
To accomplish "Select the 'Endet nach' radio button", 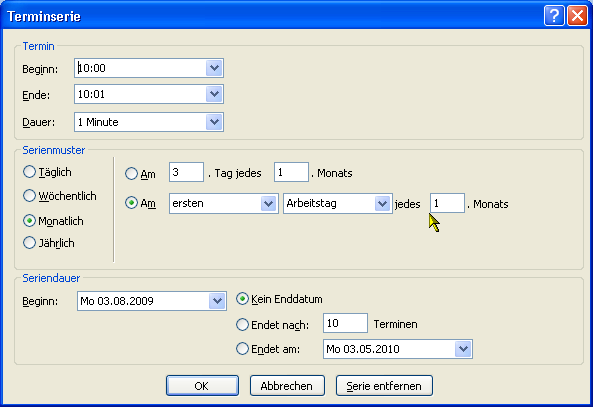I will pyautogui.click(x=242, y=325).
